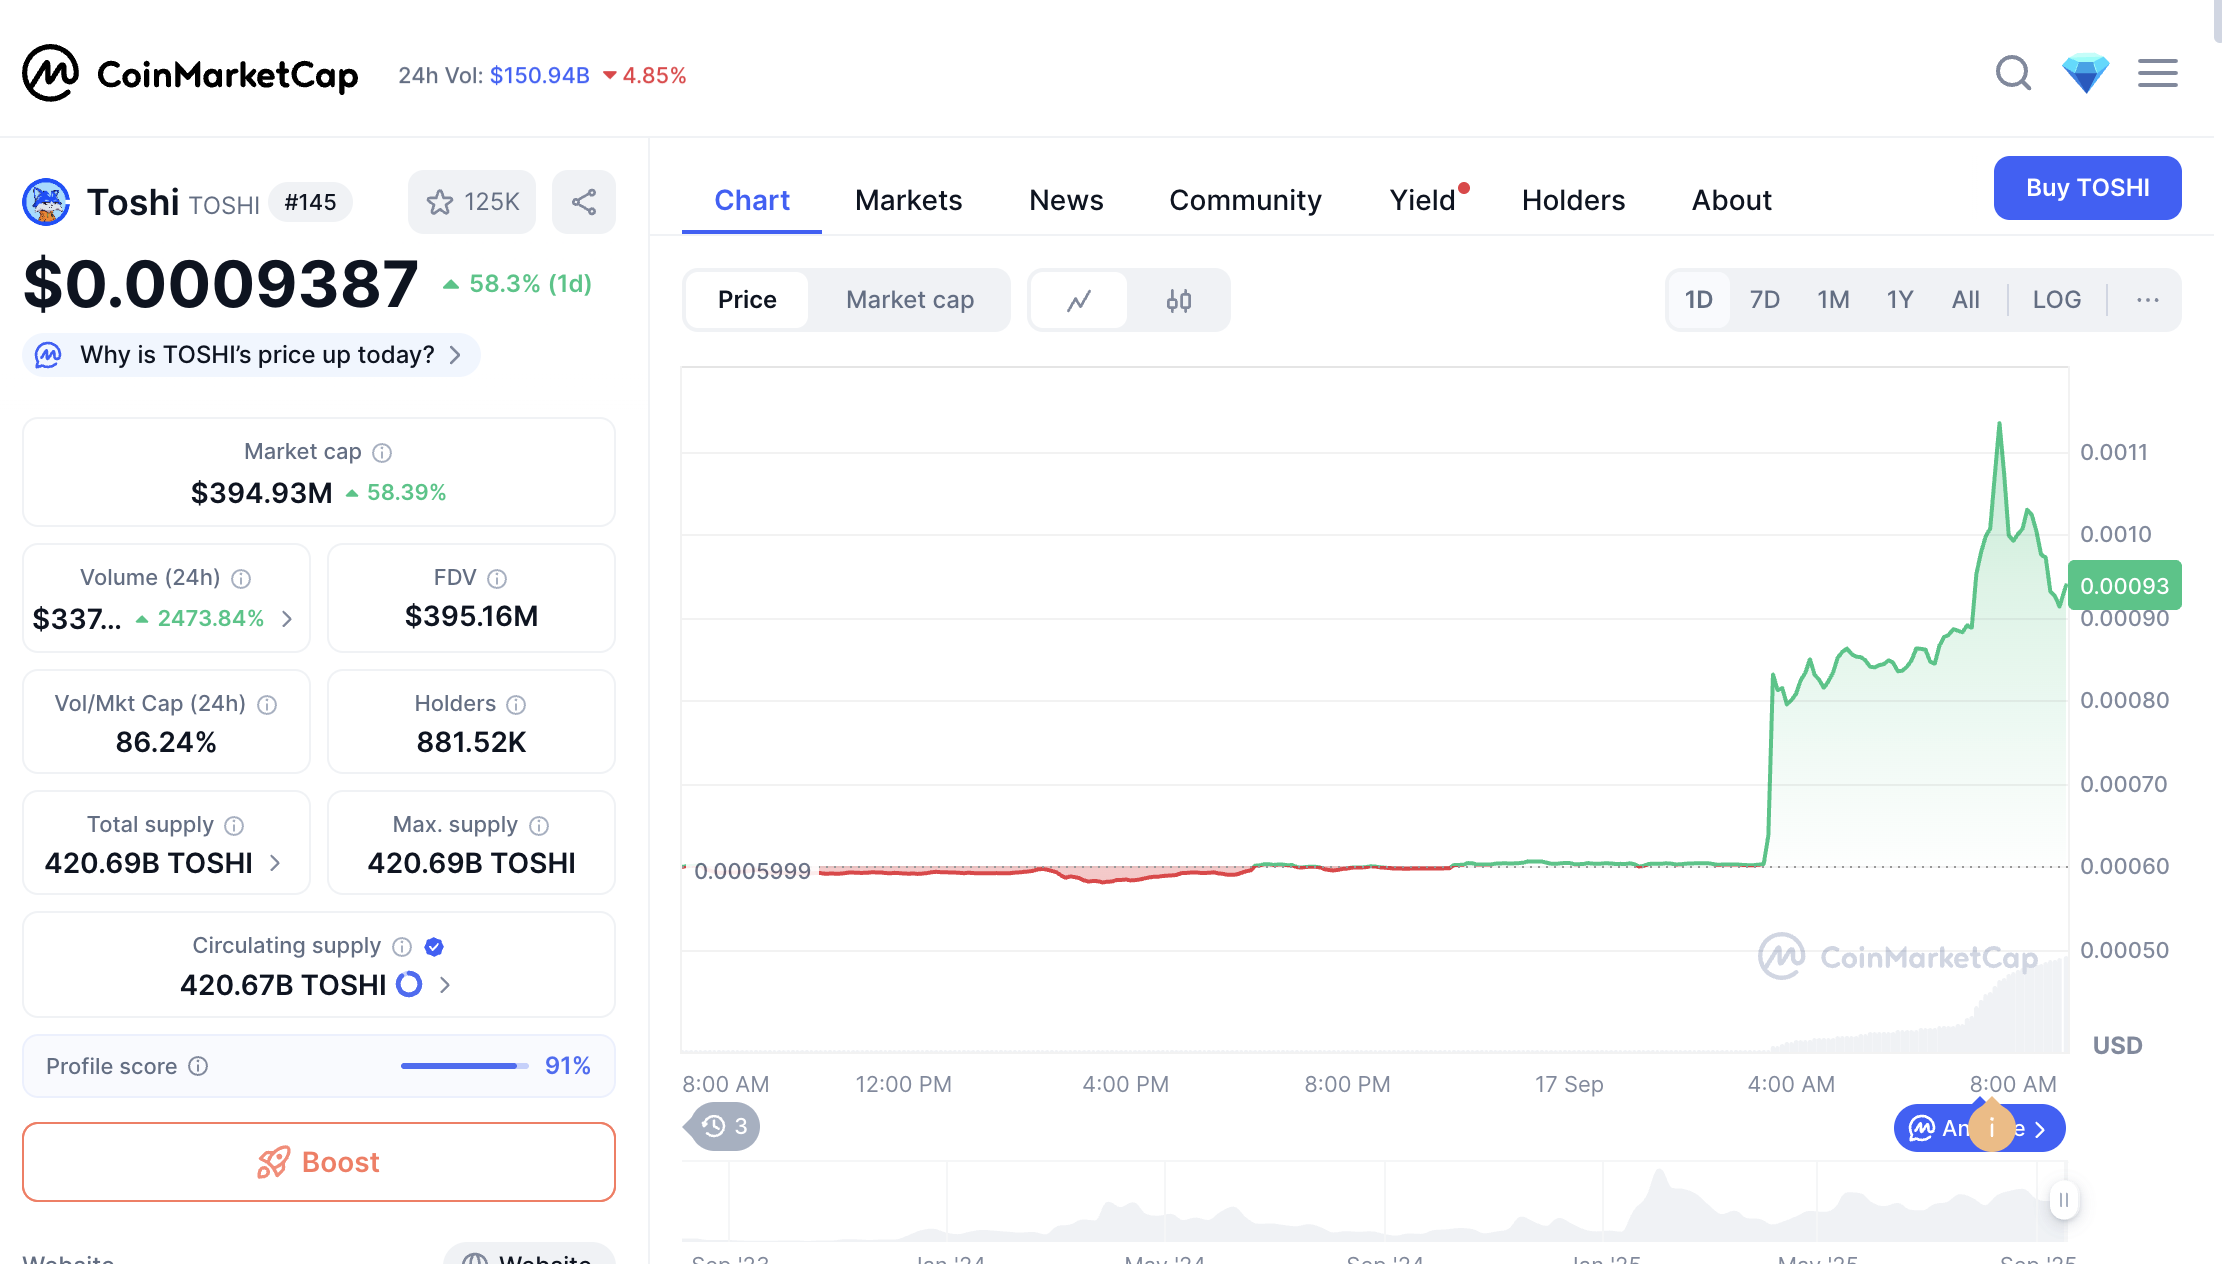This screenshot has height=1264, width=2222.
Task: Expand Circulating supply details chevron
Action: [x=445, y=985]
